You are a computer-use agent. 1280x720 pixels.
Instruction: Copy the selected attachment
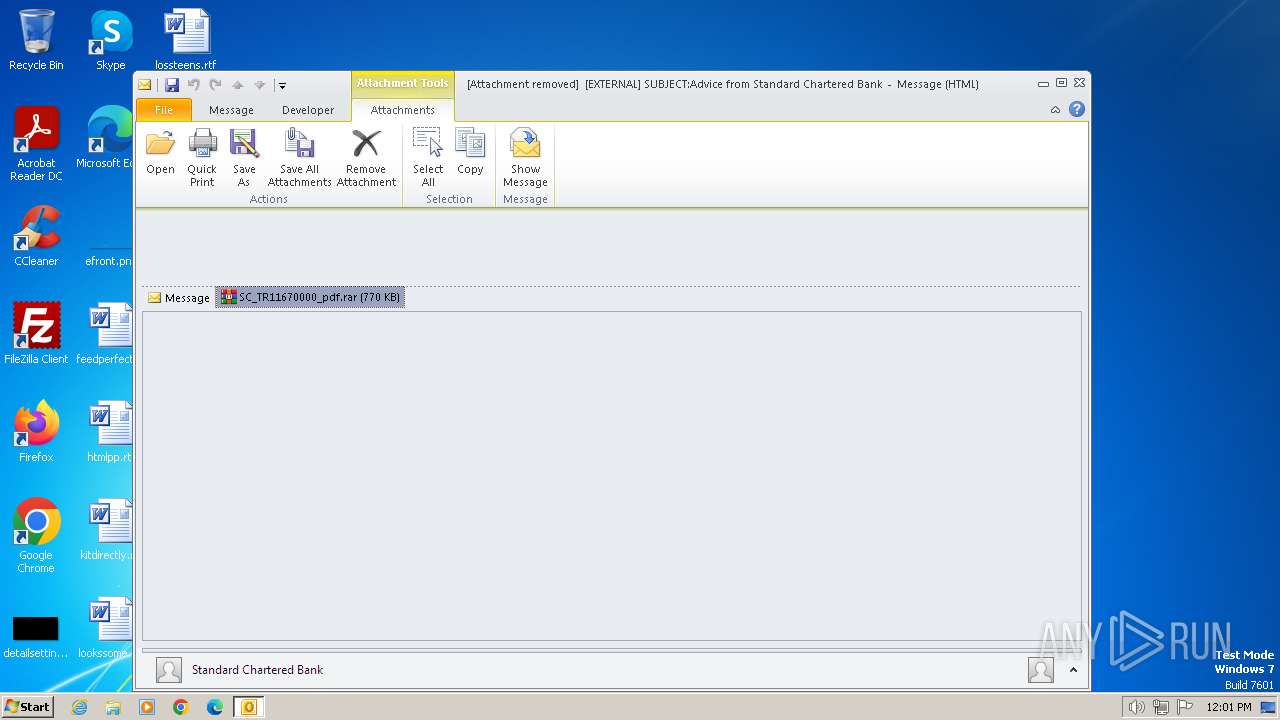click(470, 152)
